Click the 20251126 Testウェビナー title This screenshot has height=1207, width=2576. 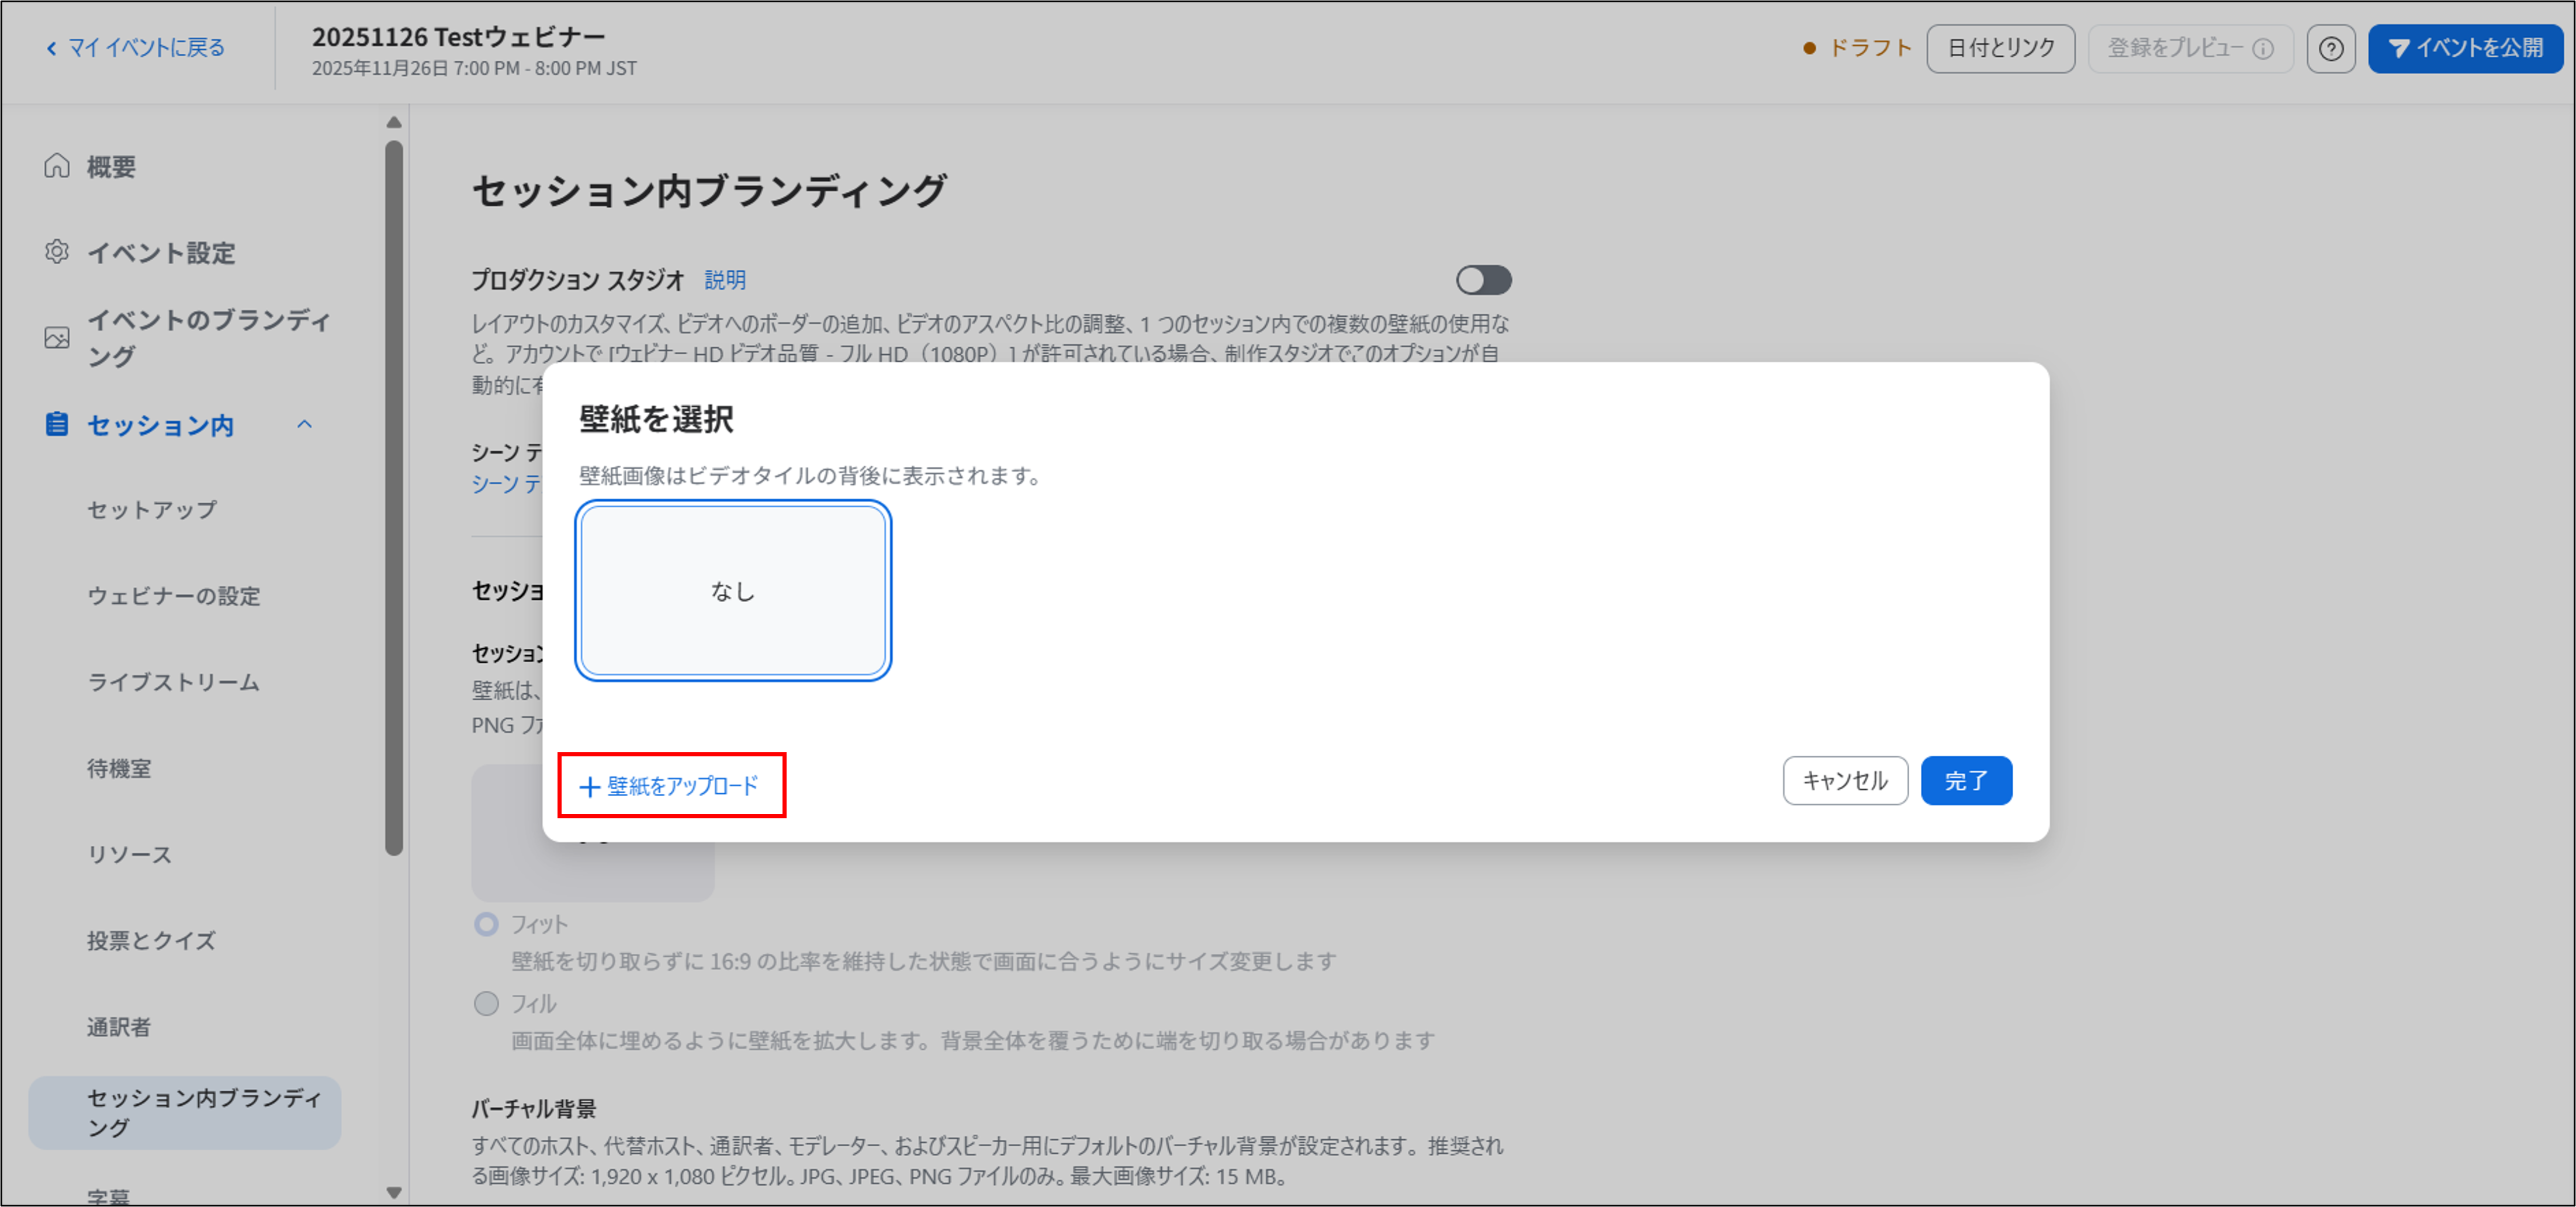pos(459,37)
